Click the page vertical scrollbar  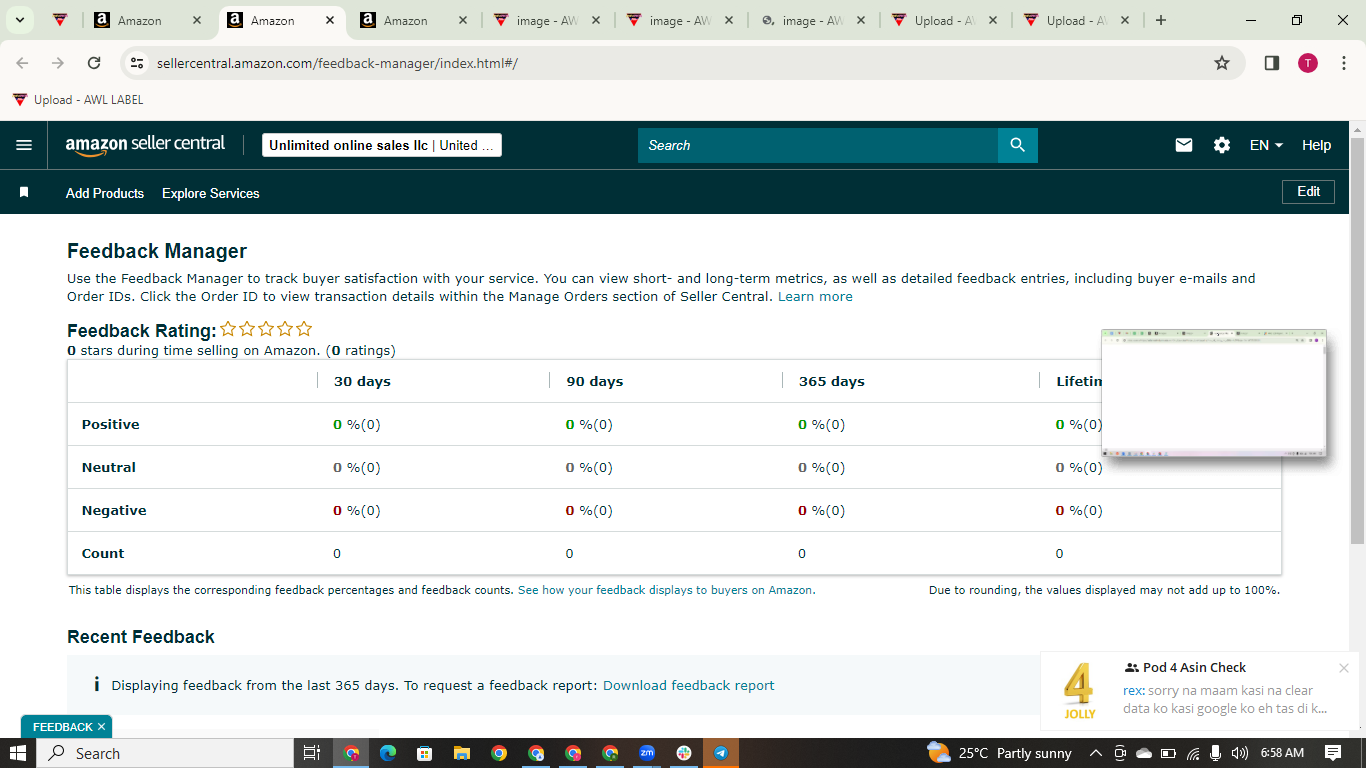tap(1357, 340)
